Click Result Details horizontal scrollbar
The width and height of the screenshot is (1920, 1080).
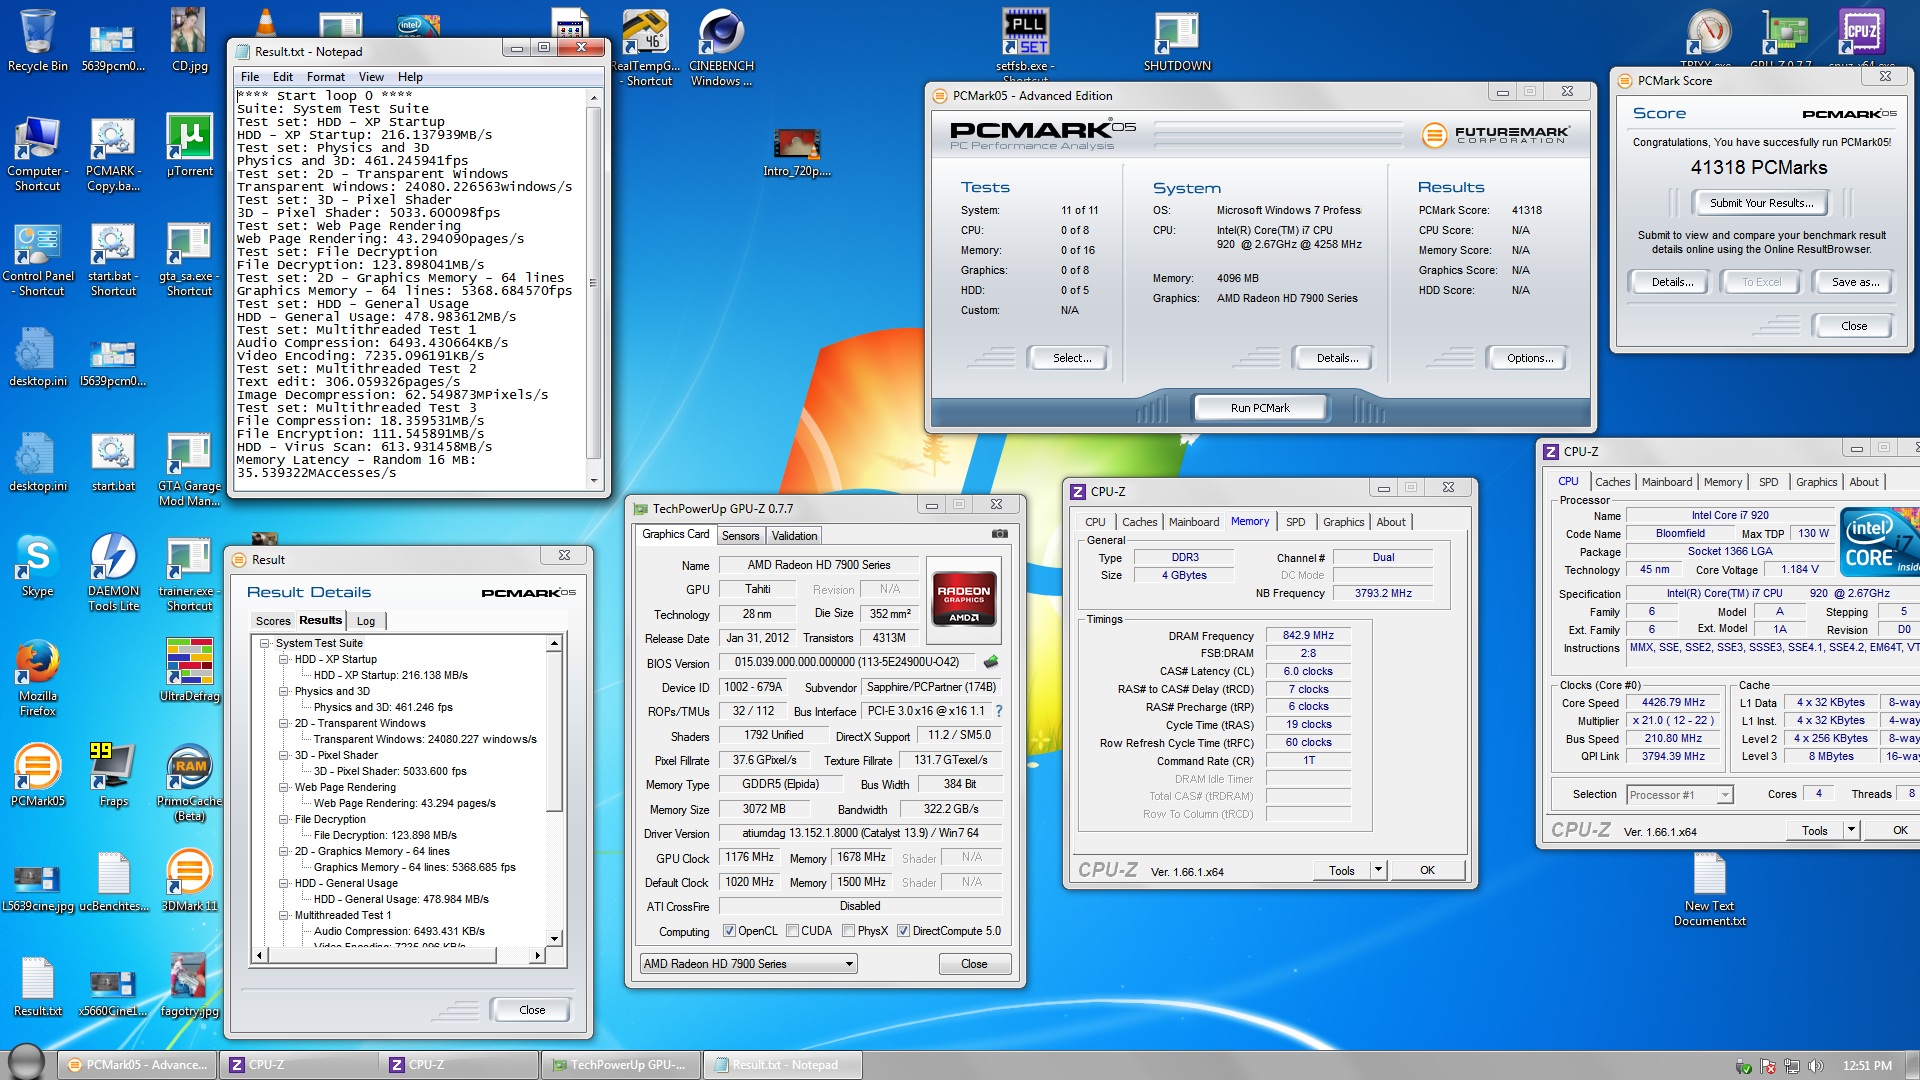(x=398, y=956)
